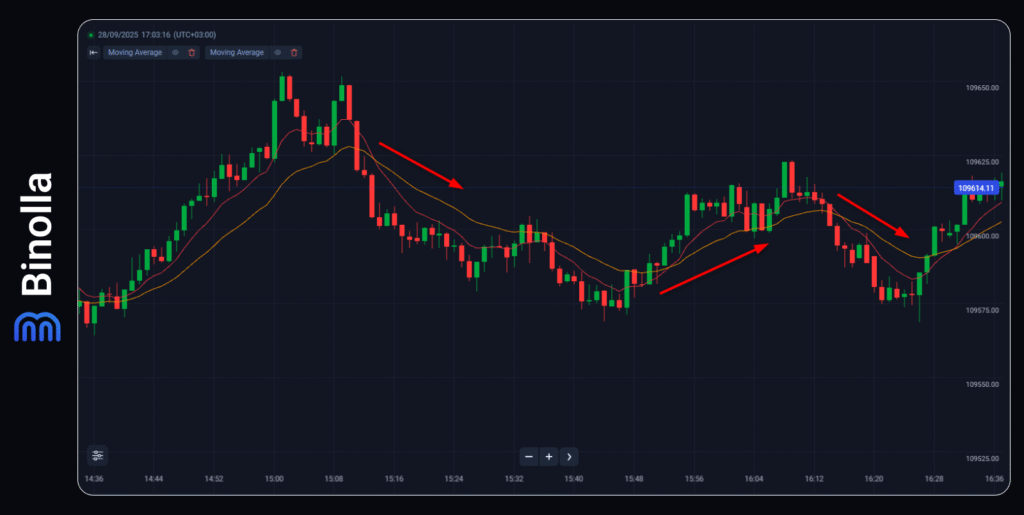Open second Moving Average settings label

(237, 52)
